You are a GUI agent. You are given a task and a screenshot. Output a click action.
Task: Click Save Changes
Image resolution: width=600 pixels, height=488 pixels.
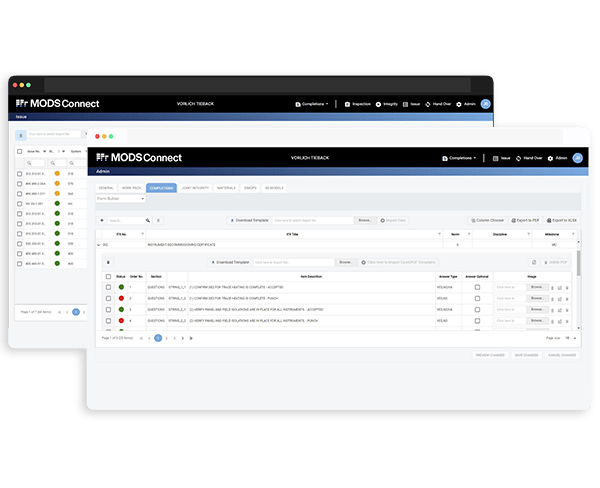click(527, 356)
